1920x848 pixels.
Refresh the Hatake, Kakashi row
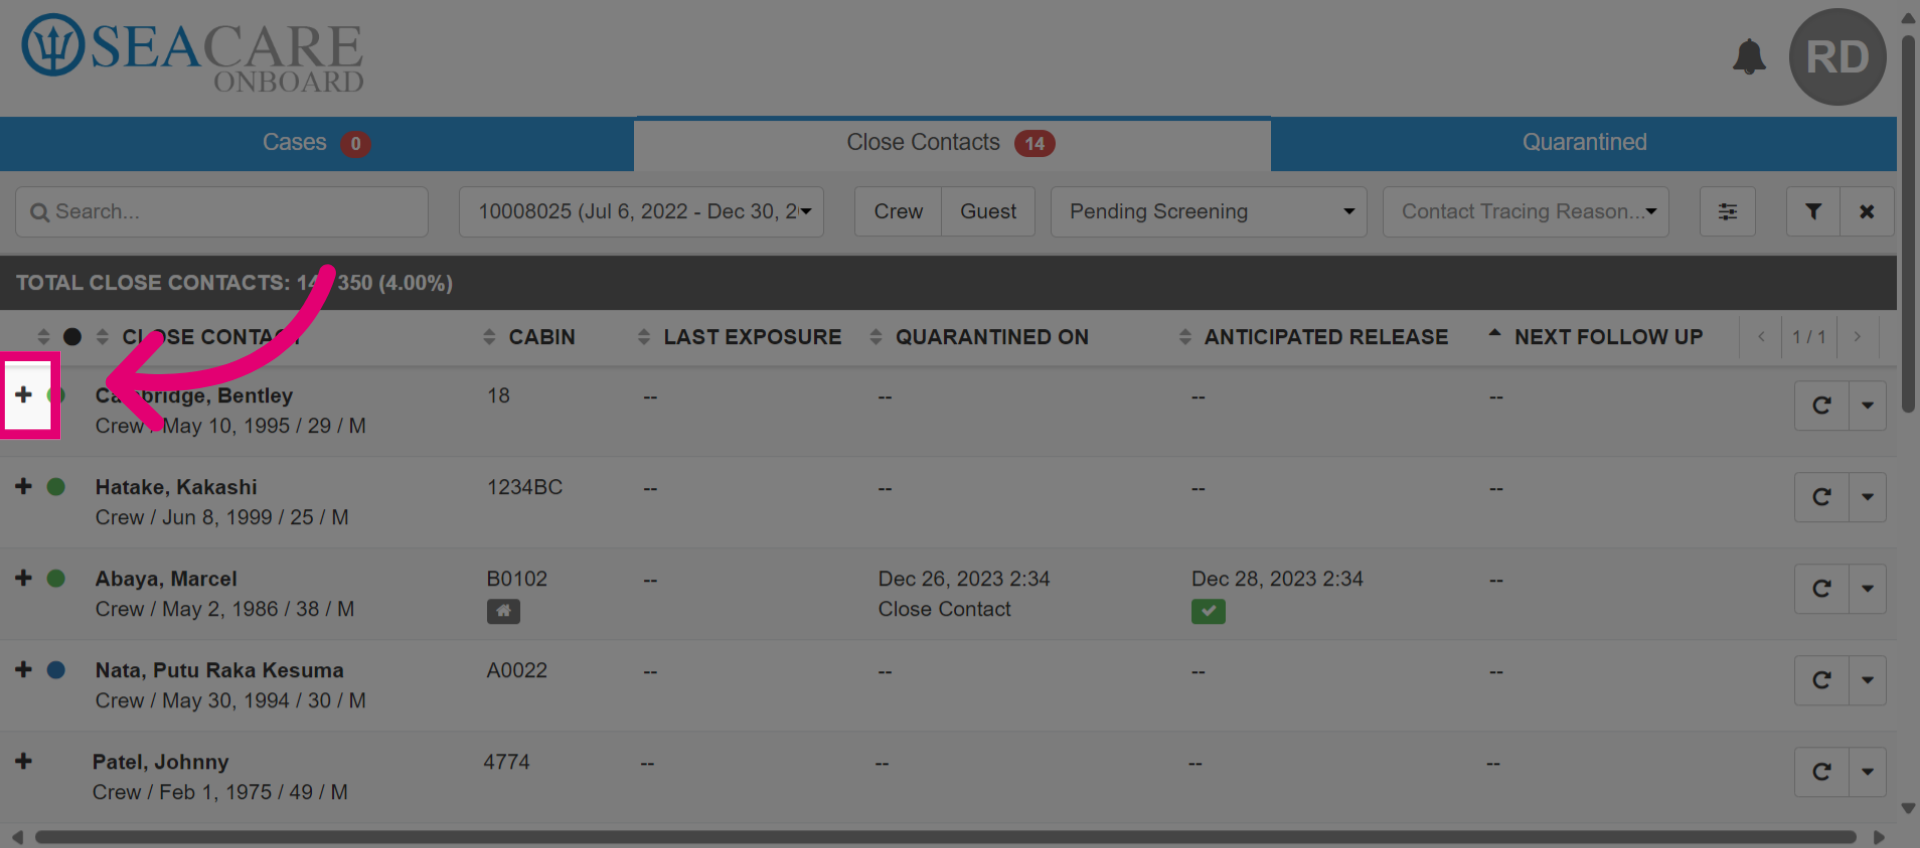coord(1821,497)
